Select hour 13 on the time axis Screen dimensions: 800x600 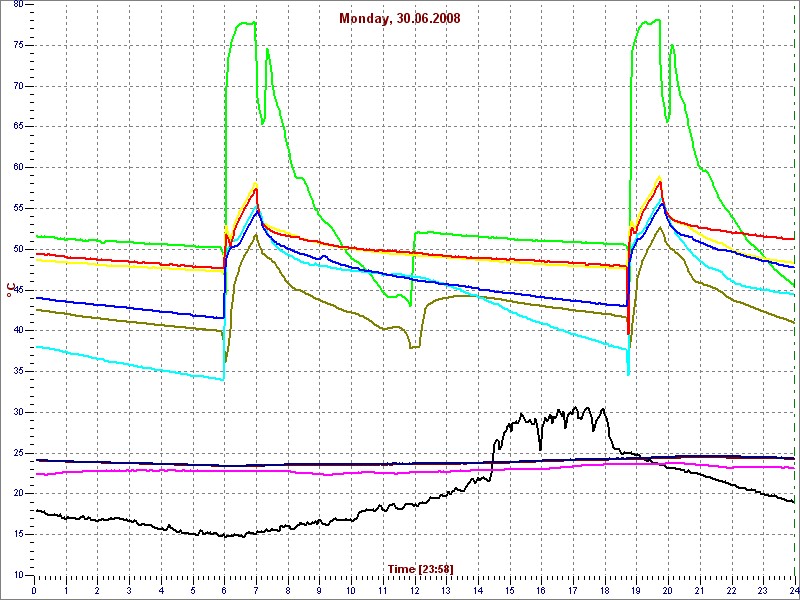(446, 590)
